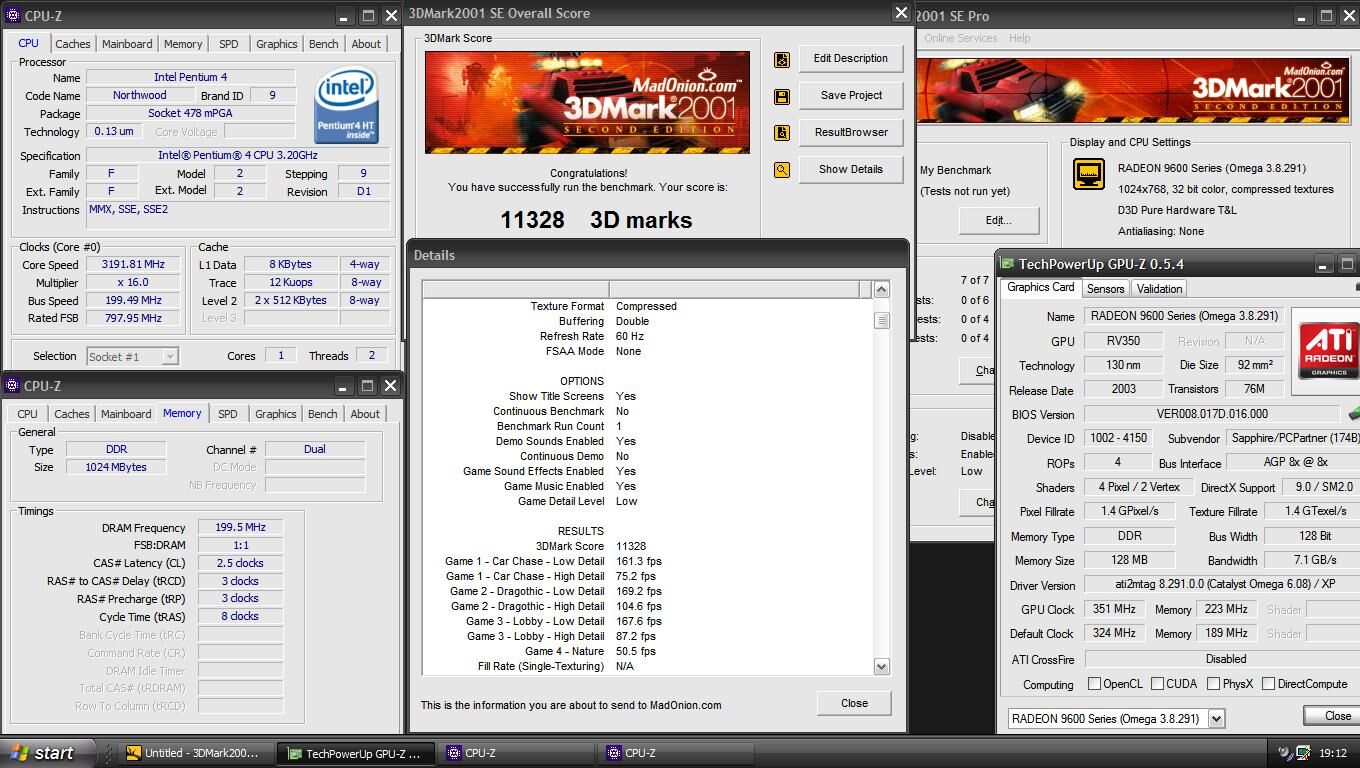
Task: Click the ResultBrowser icon
Action: pos(782,133)
